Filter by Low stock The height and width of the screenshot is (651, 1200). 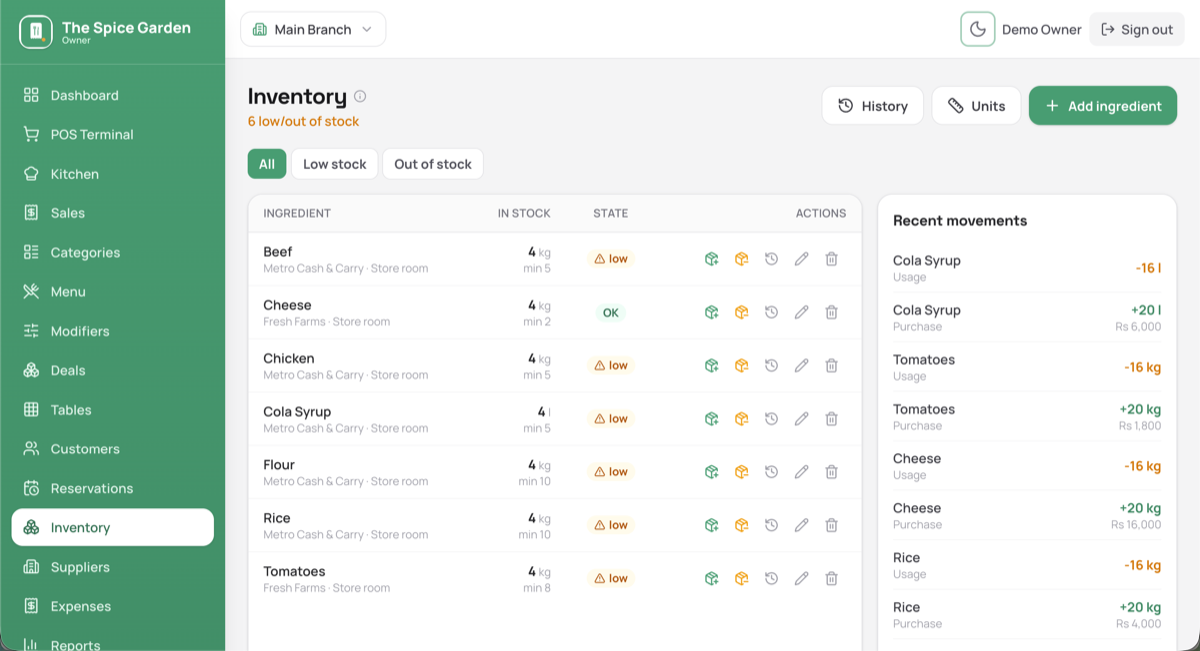click(334, 164)
